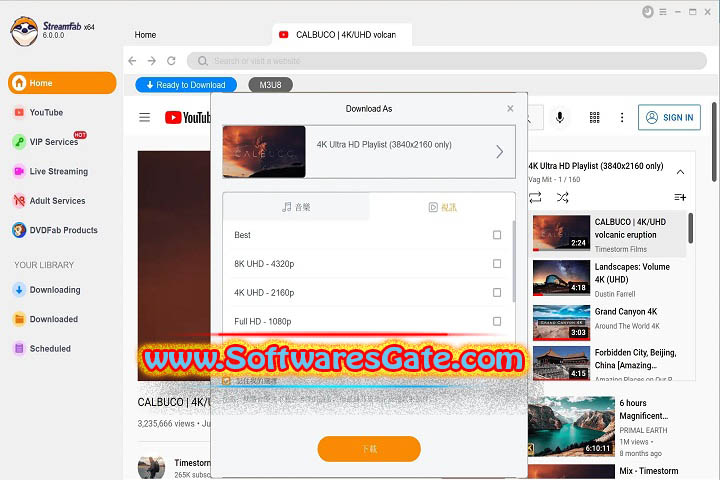Save the playlist with the add icon
720x480 pixels.
(x=680, y=197)
